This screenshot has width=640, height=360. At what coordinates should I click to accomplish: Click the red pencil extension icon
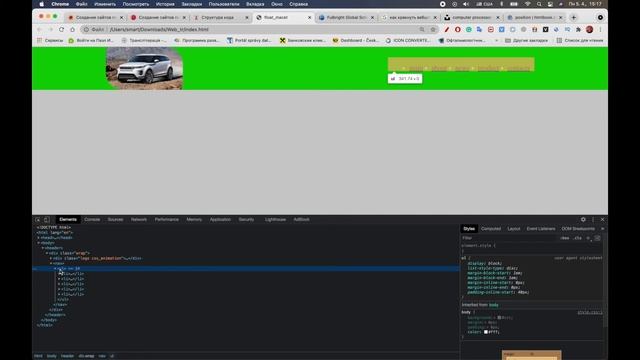447,29
